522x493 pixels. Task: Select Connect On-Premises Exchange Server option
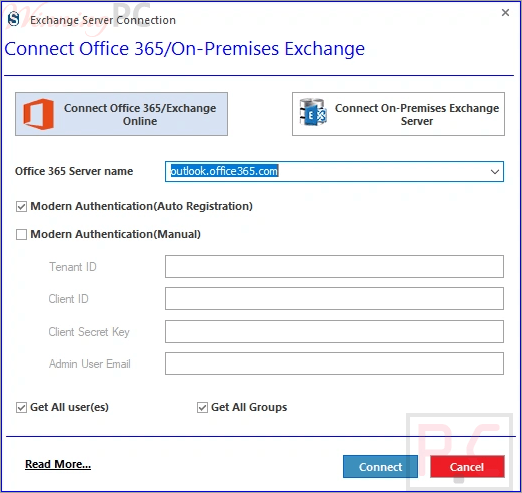click(x=398, y=114)
